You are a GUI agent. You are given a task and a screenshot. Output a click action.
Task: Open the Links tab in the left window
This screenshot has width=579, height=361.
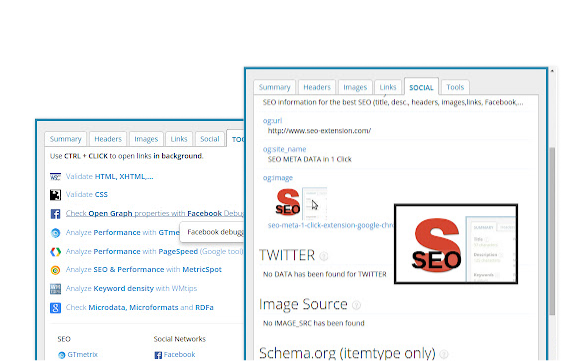pyautogui.click(x=179, y=139)
